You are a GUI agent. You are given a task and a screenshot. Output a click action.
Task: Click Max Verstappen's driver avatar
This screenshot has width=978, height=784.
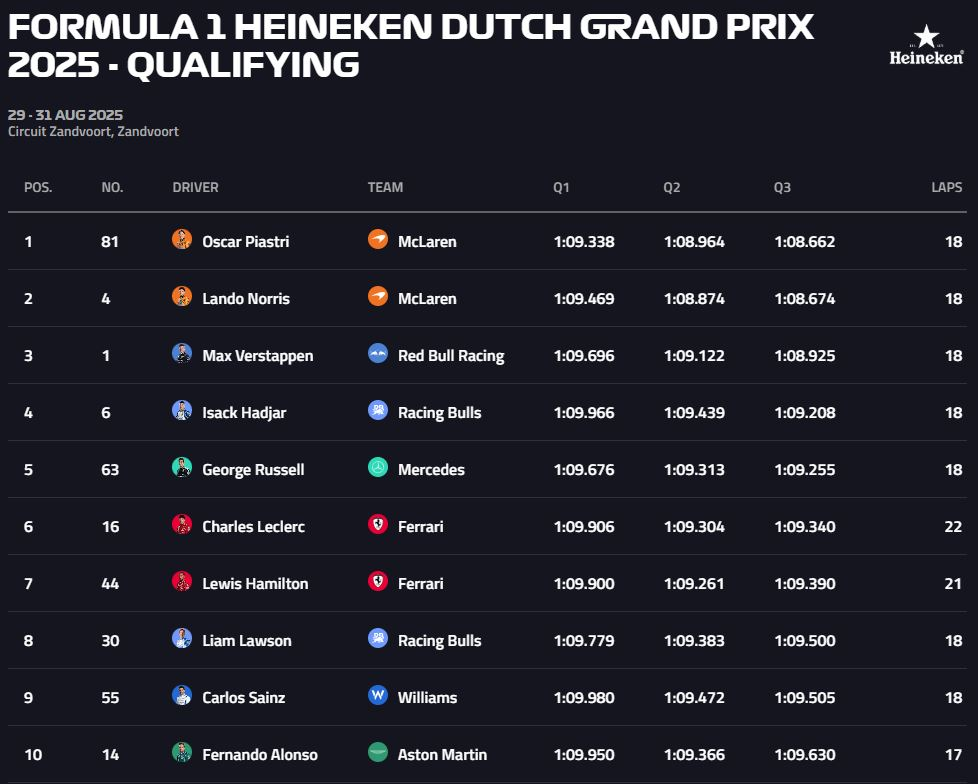[x=182, y=354]
